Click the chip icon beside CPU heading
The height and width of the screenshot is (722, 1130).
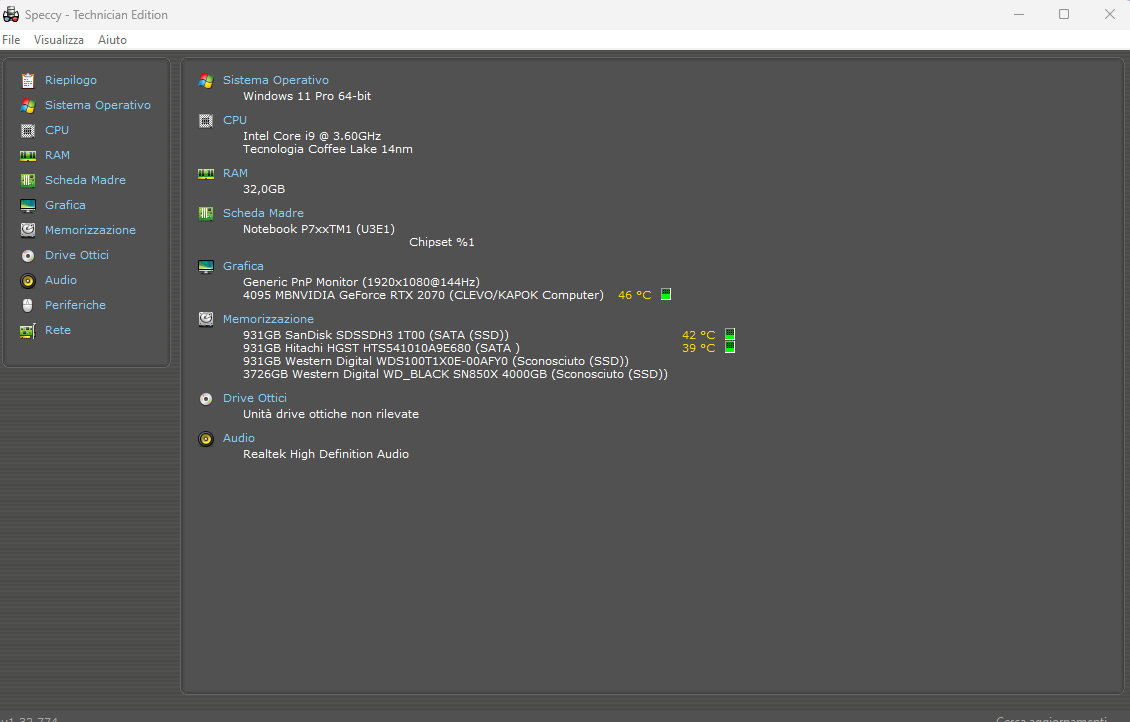206,120
